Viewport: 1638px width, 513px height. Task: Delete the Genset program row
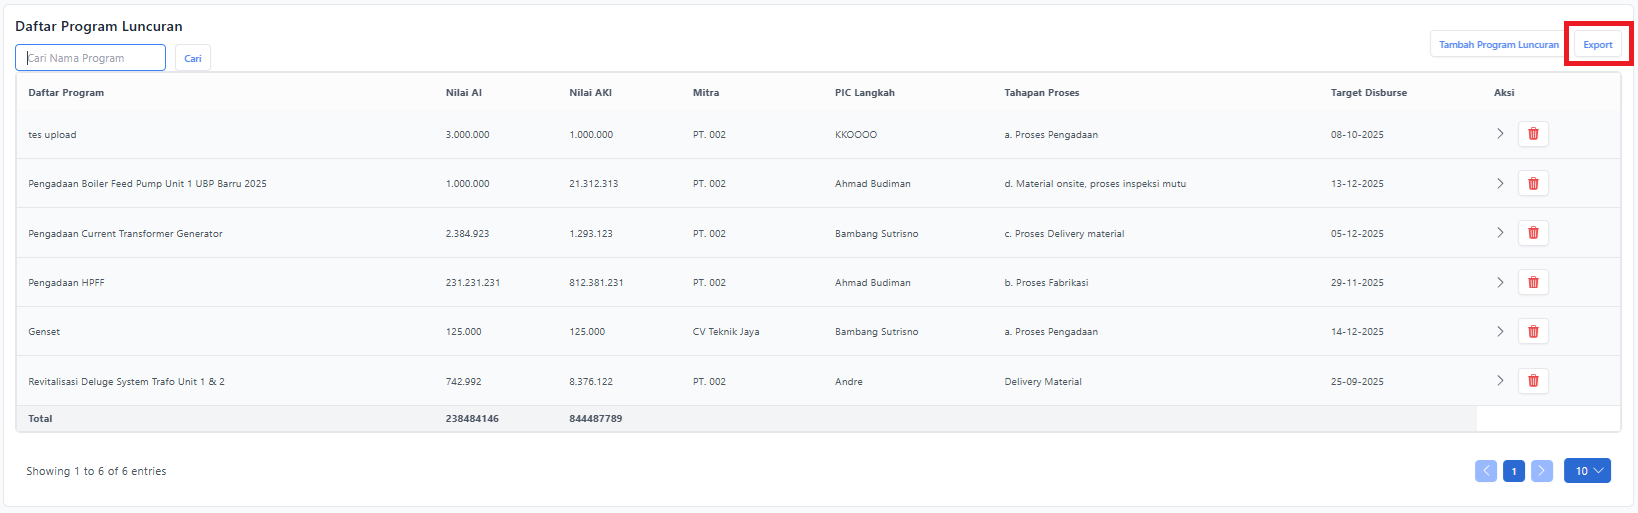point(1532,331)
